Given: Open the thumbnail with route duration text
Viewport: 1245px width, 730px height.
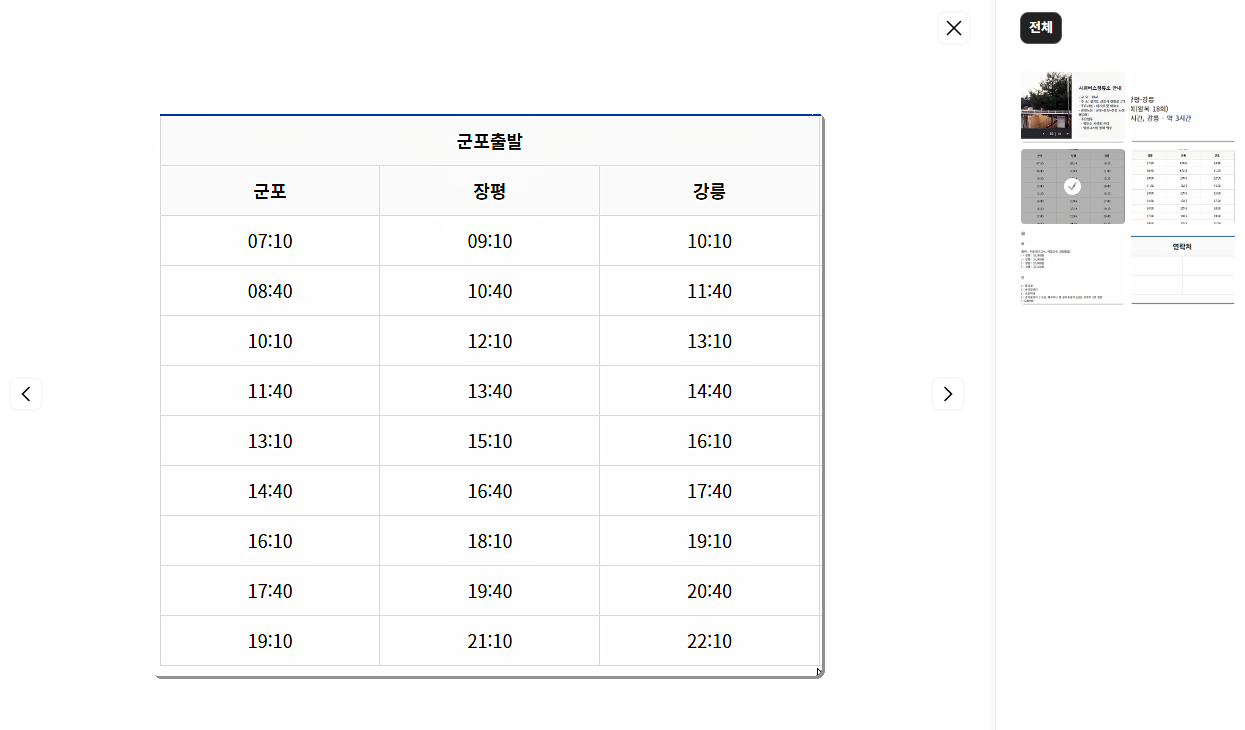Looking at the screenshot, I should tap(1183, 106).
